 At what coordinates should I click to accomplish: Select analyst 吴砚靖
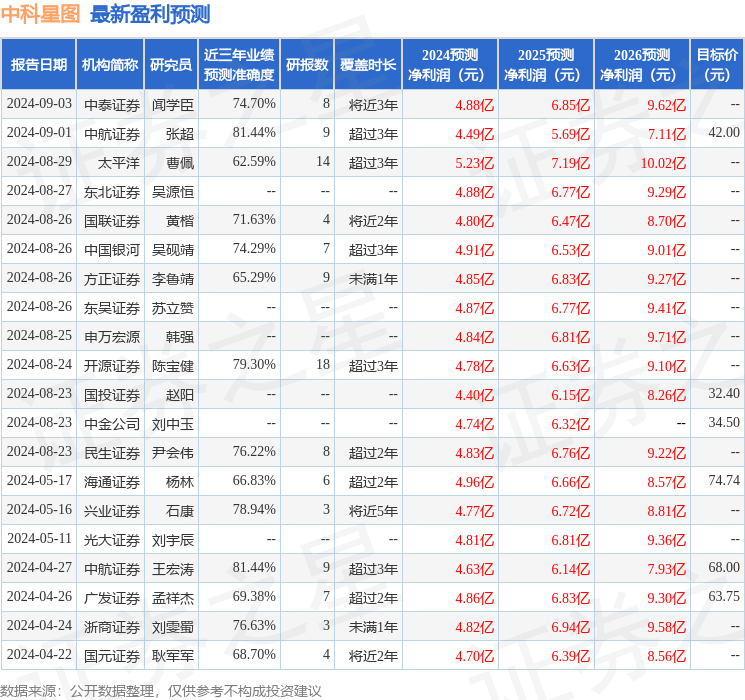(173, 249)
